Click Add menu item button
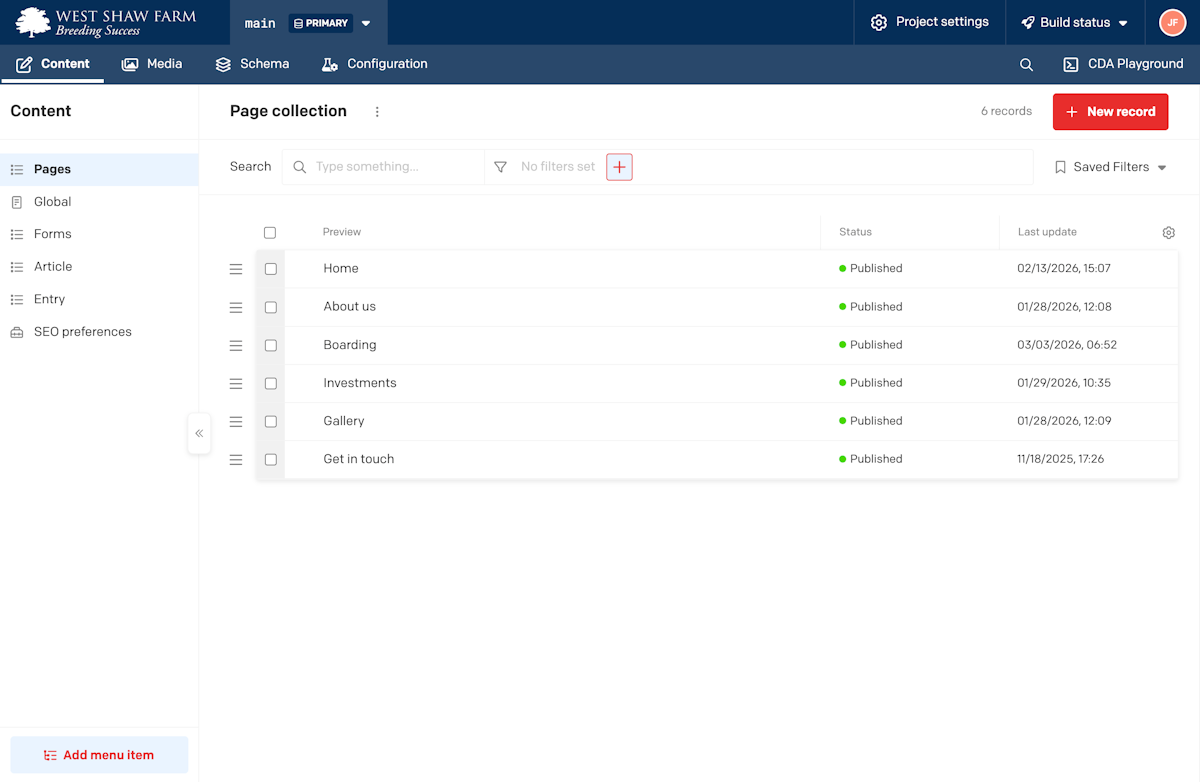 tap(99, 755)
